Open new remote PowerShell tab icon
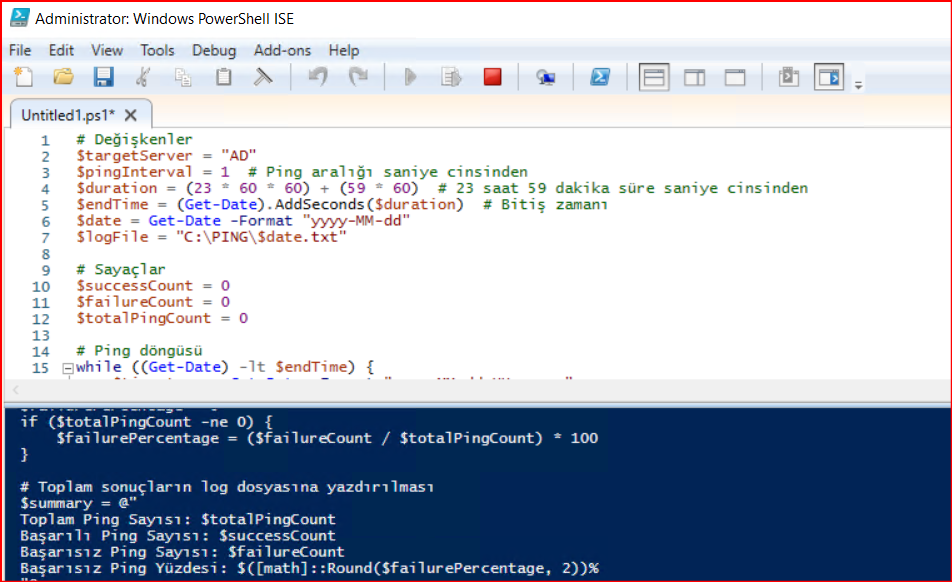The width and height of the screenshot is (952, 582). coord(546,77)
